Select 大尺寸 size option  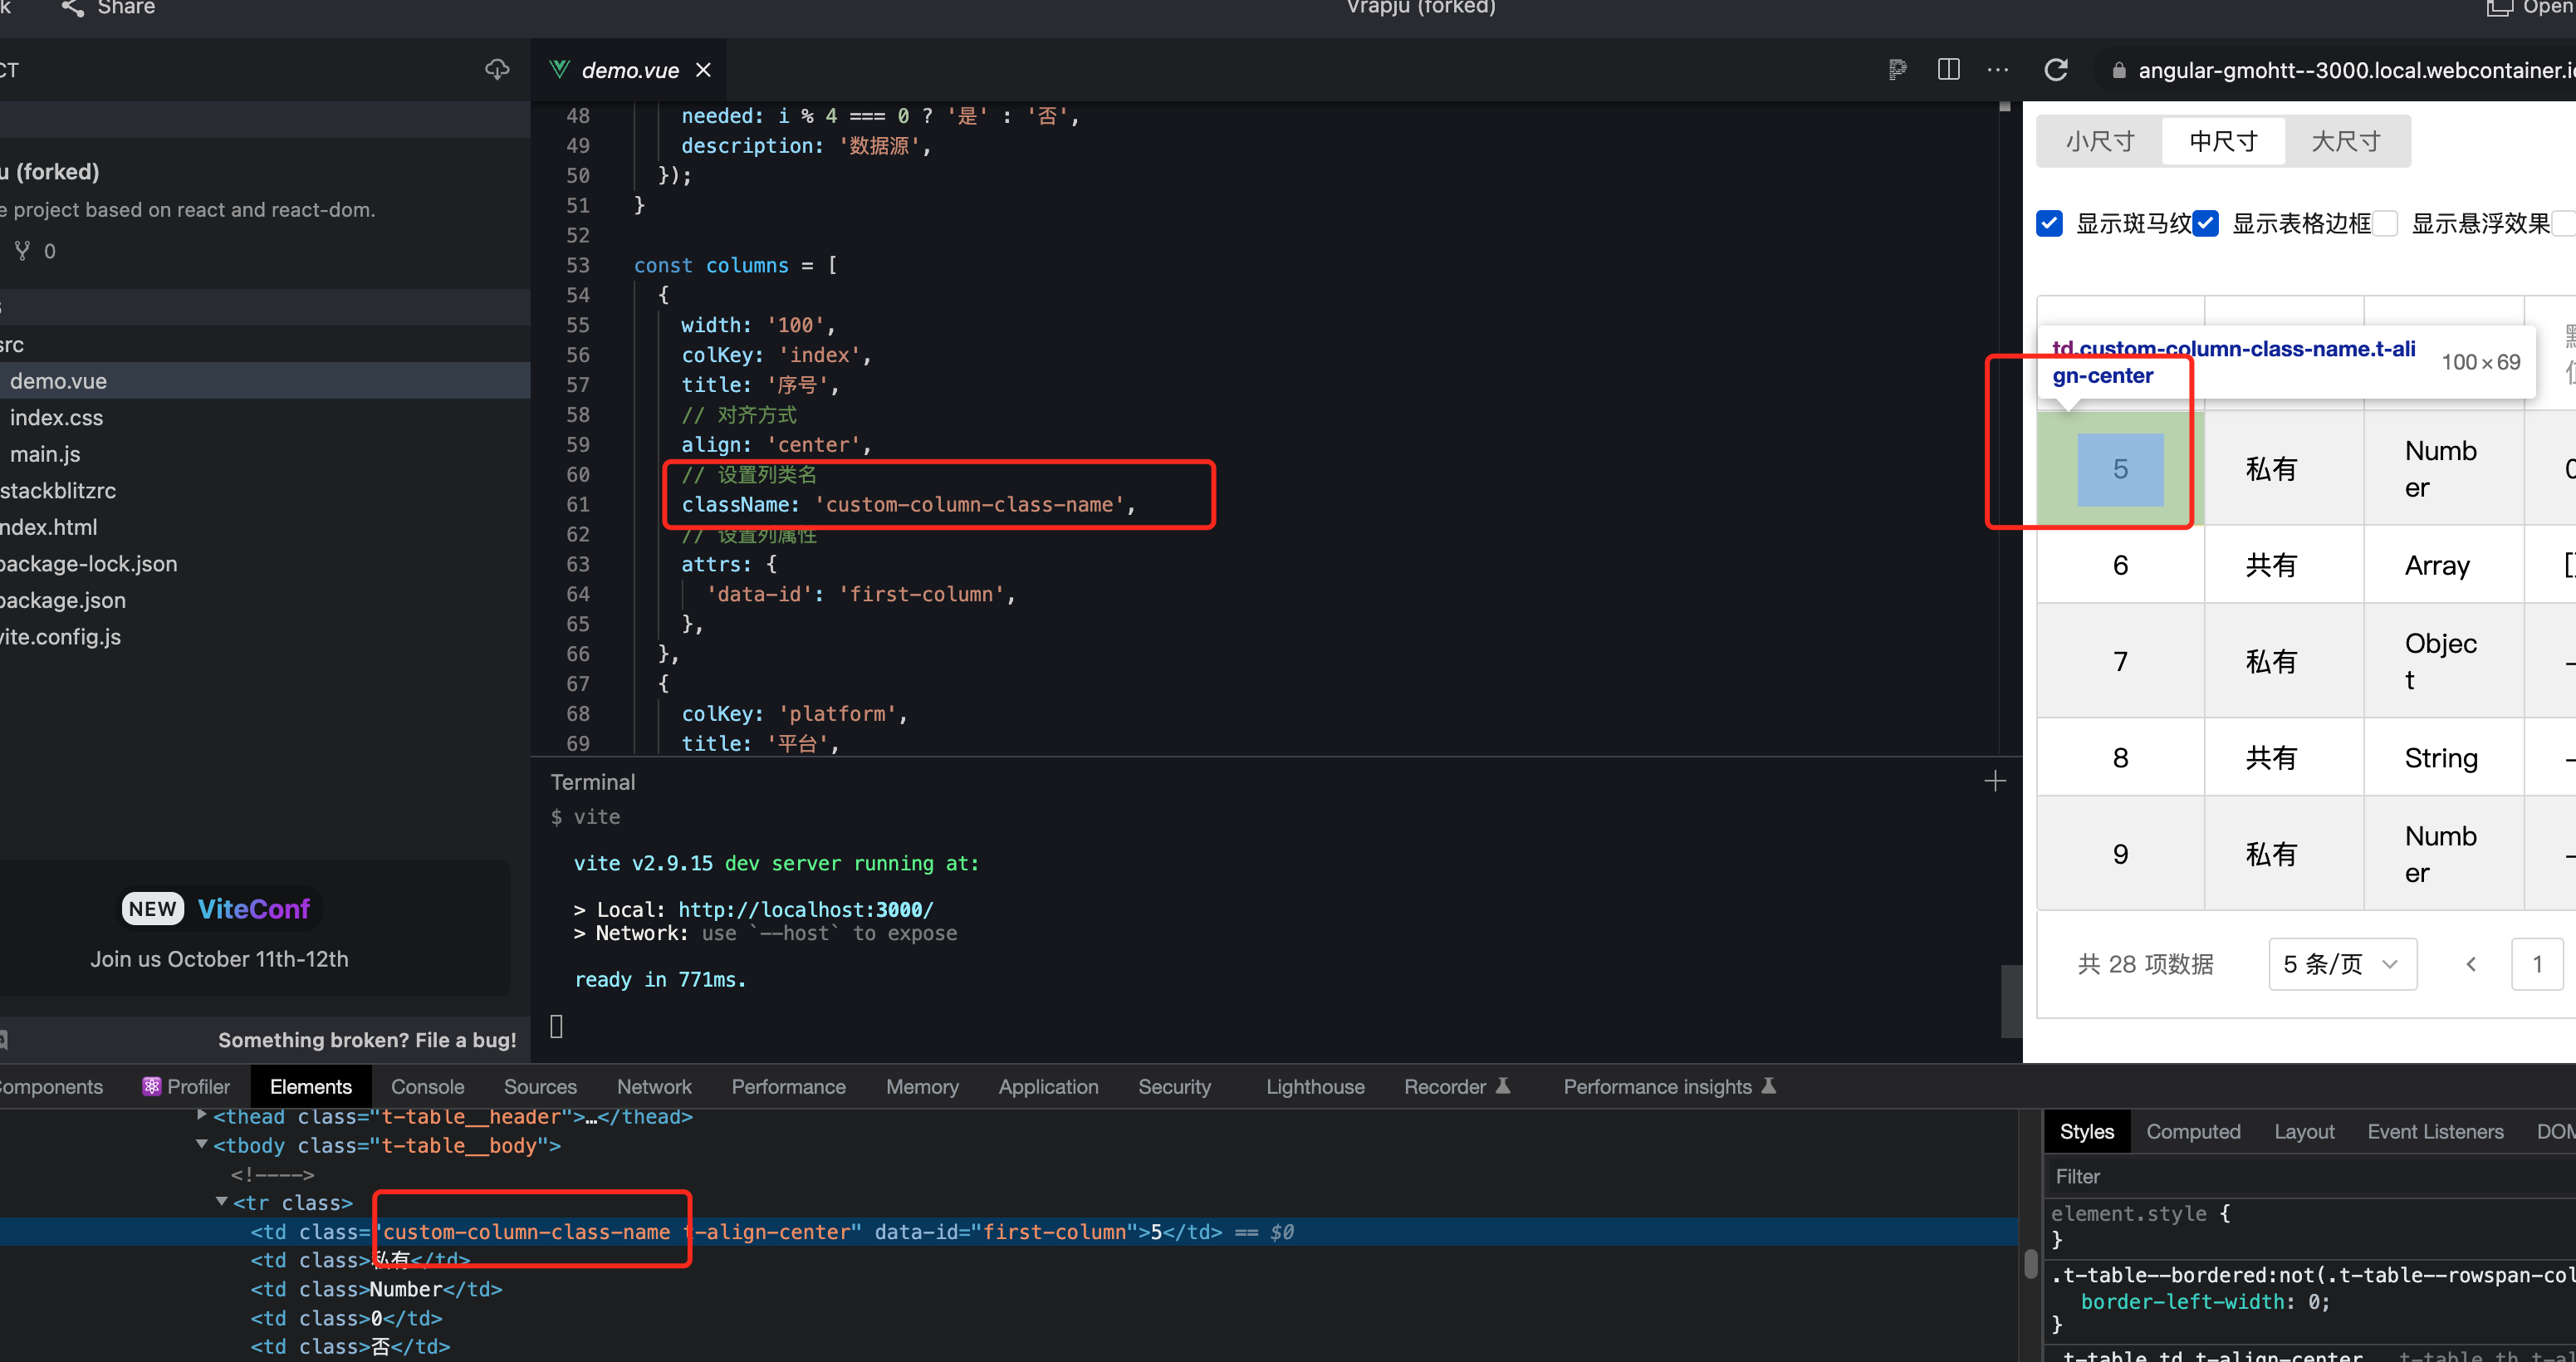pyautogui.click(x=2346, y=141)
